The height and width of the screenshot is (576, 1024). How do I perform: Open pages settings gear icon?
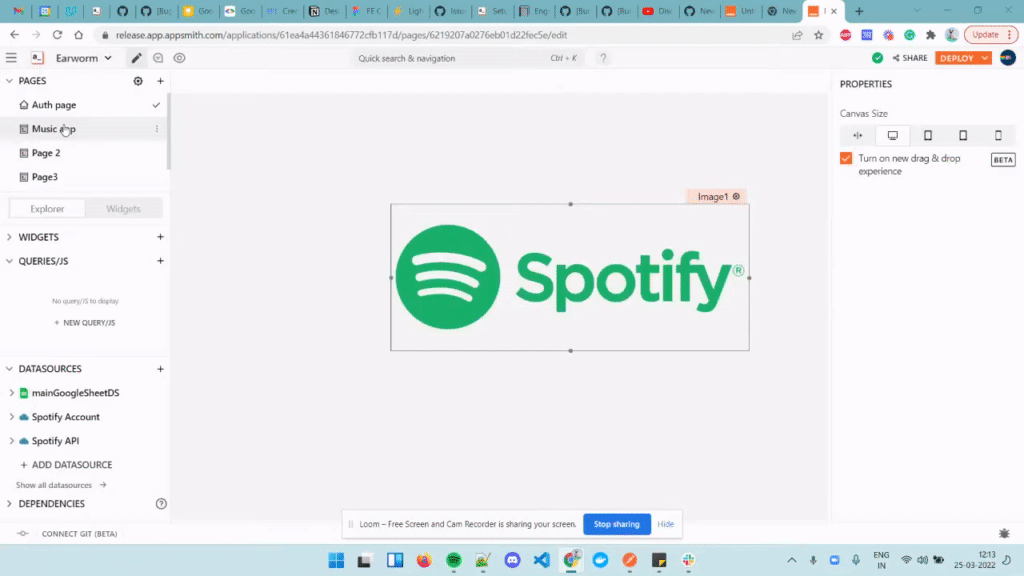pos(138,81)
